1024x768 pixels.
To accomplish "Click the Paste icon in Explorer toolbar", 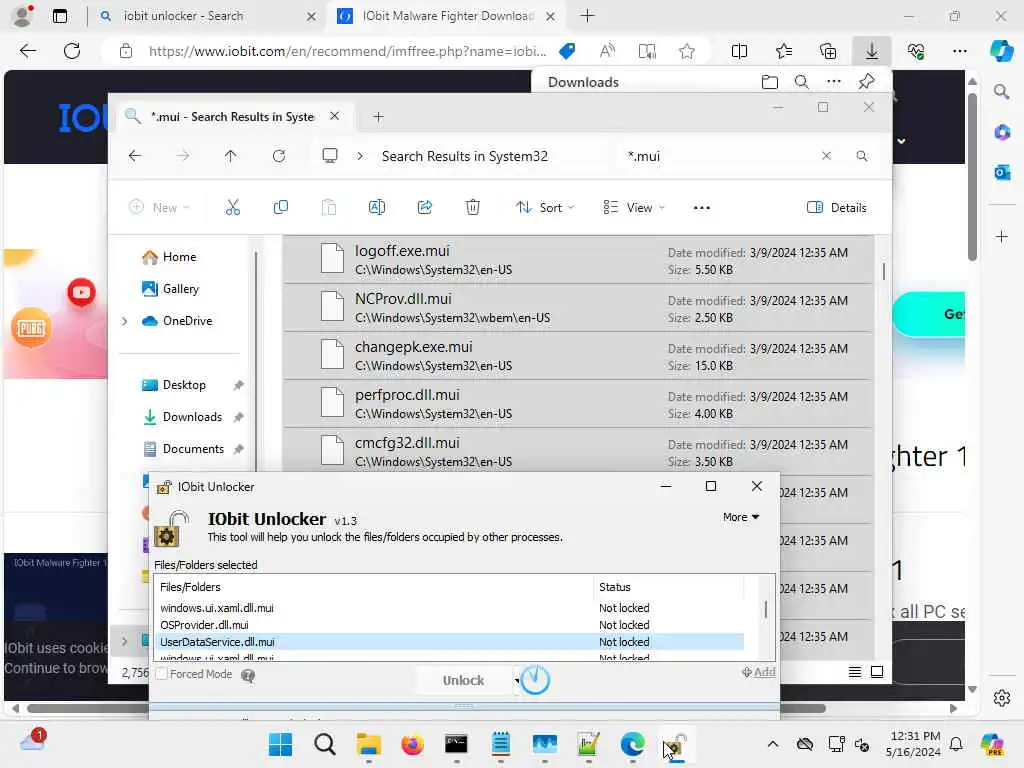I will pyautogui.click(x=329, y=208).
